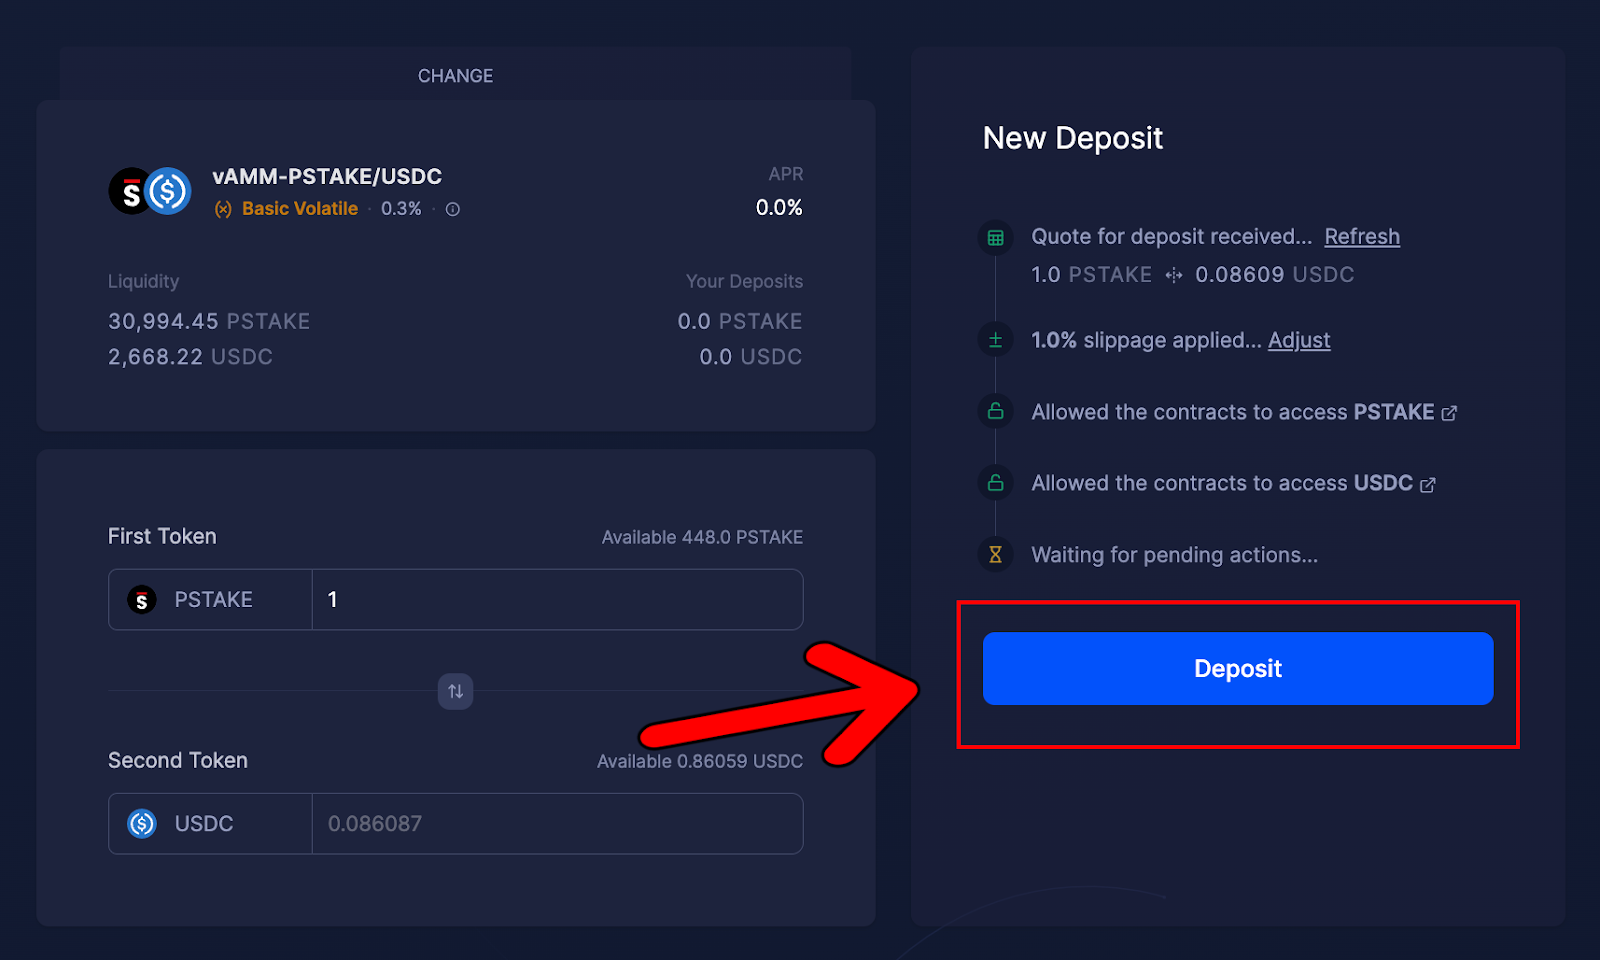
Task: Click the 0.08609 USDC quote value
Action: [x=1275, y=275]
